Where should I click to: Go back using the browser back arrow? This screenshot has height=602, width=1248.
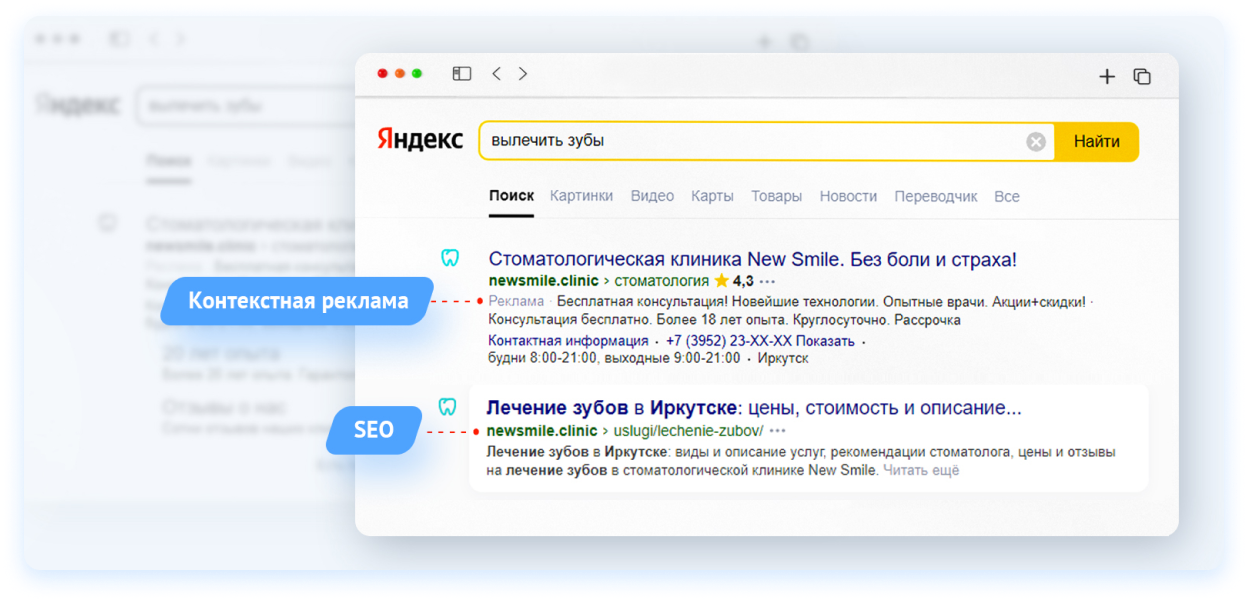point(496,74)
